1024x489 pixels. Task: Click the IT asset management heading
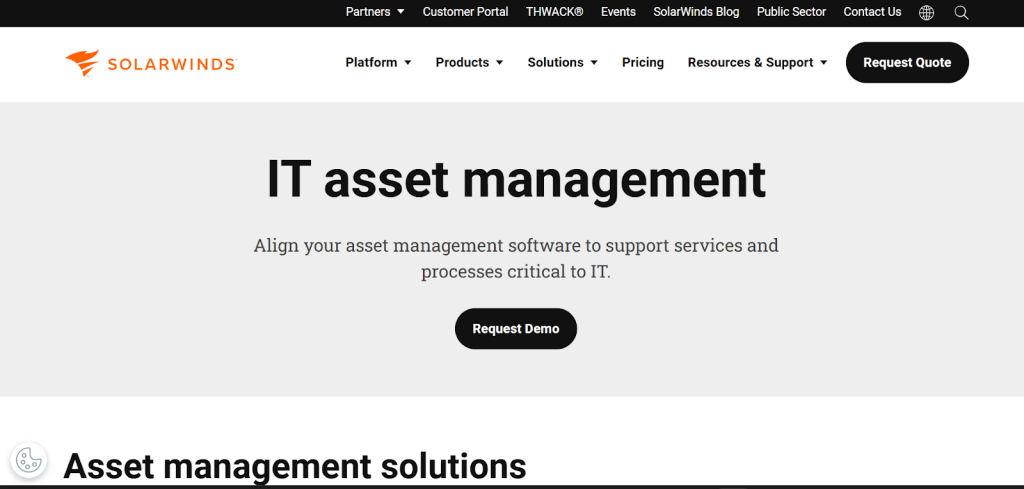coord(516,180)
